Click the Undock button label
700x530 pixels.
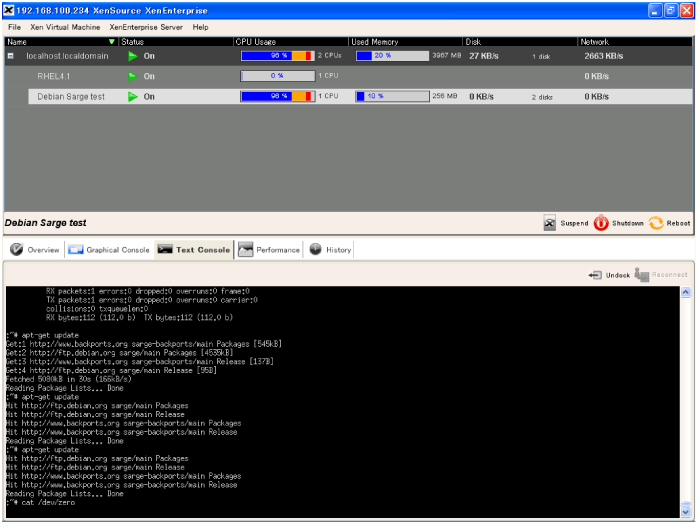click(618, 275)
